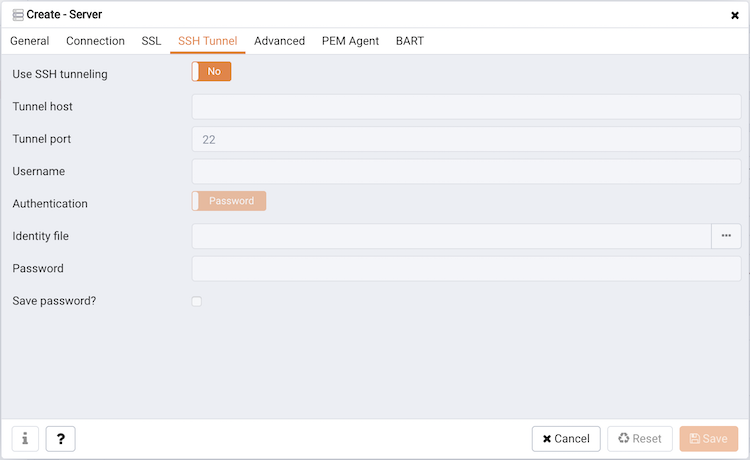Click the info (i) button
The image size is (750, 460).
pyautogui.click(x=25, y=438)
